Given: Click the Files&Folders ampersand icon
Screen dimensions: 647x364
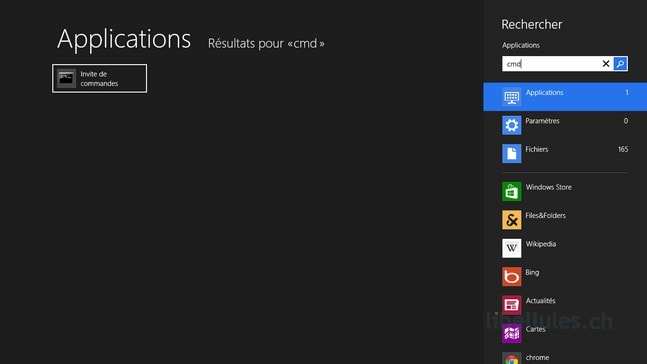Looking at the screenshot, I should click(512, 220).
